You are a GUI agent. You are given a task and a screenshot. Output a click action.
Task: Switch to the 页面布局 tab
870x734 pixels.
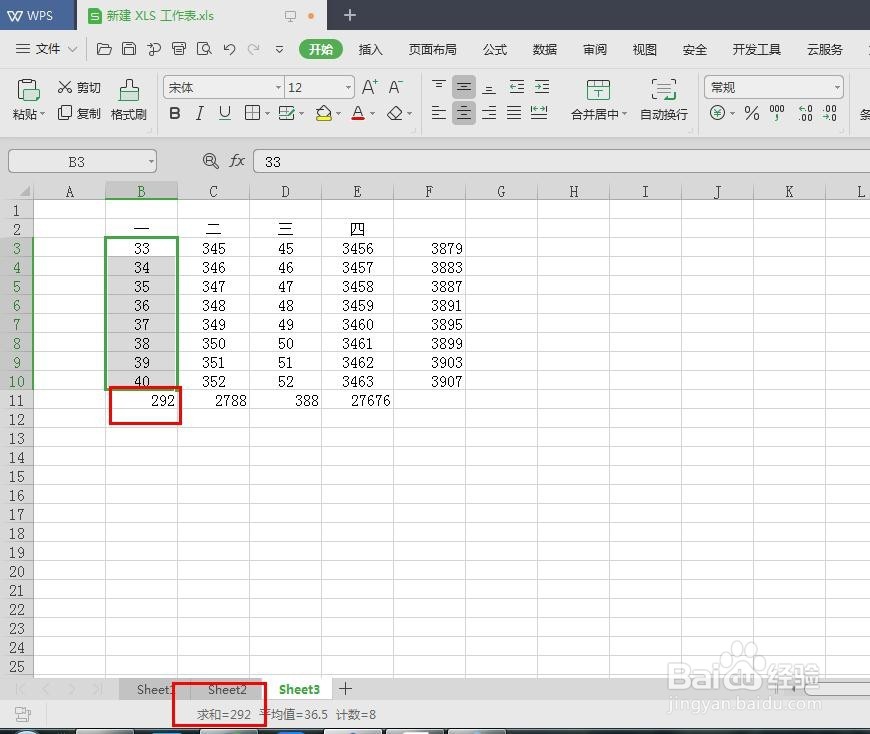click(432, 49)
